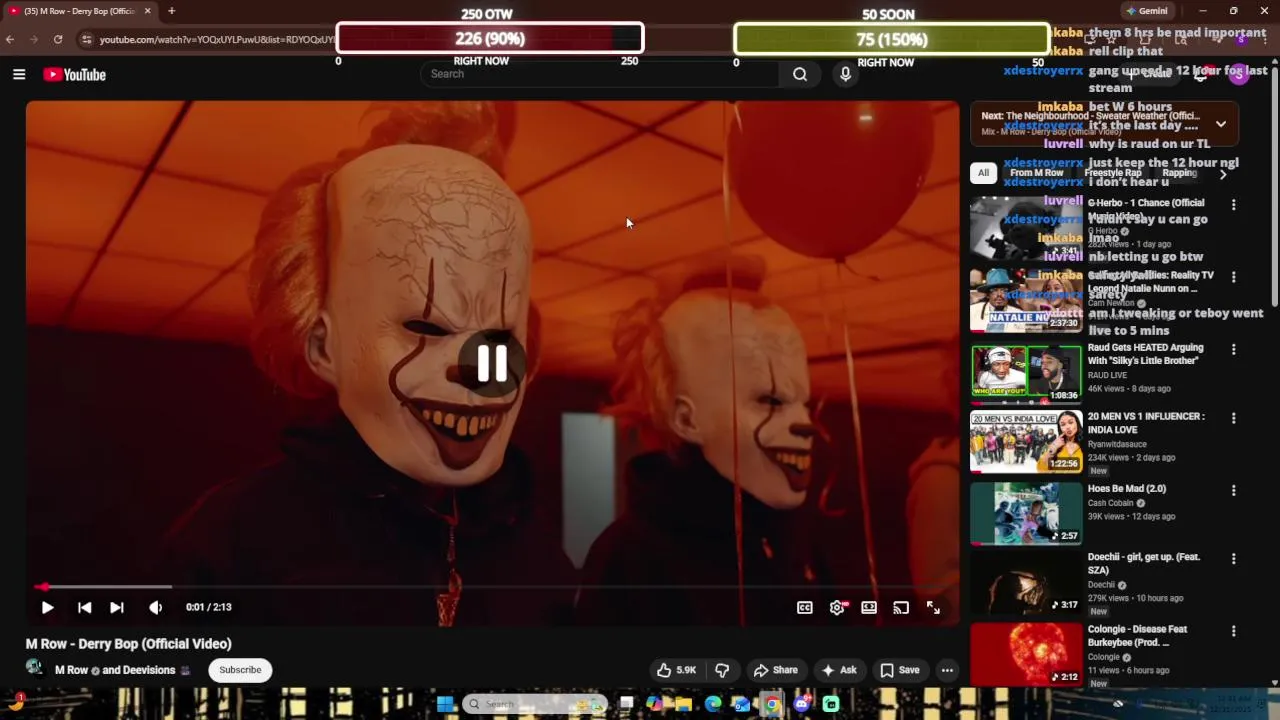Screen dimensions: 1280x720
Task: Open options menu for G Herbo 1 Chance
Action: point(1233,205)
